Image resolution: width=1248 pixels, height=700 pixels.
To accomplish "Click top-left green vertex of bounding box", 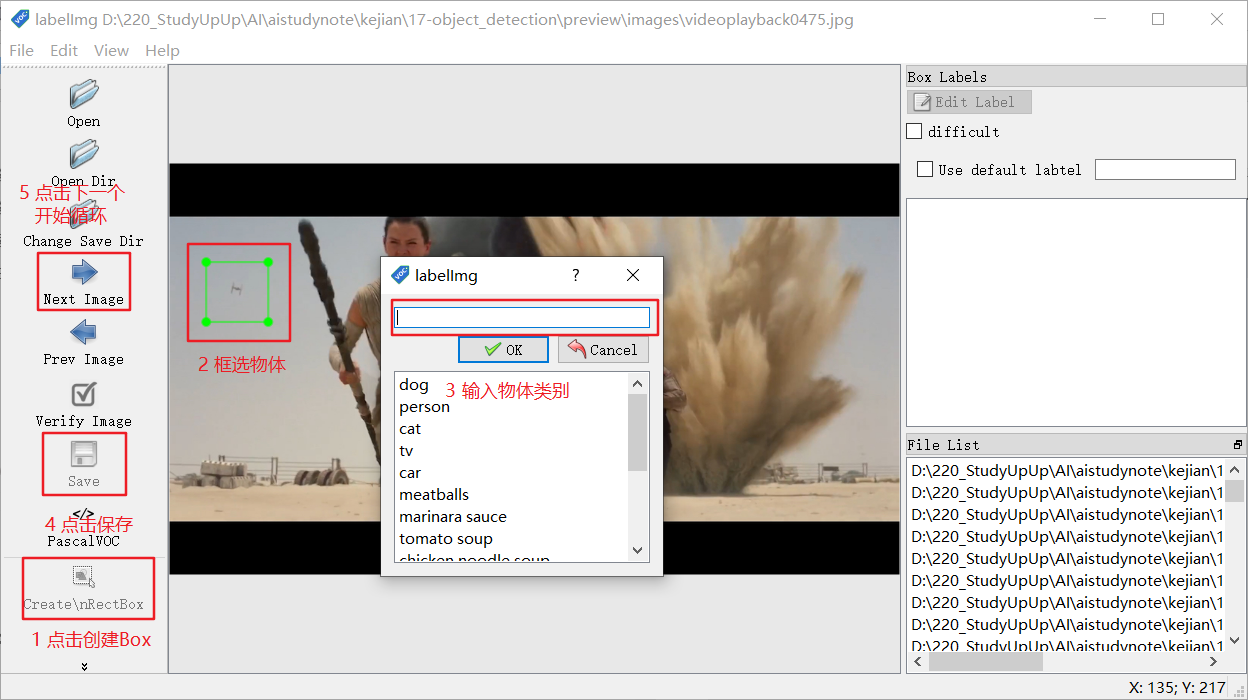I will pos(206,263).
